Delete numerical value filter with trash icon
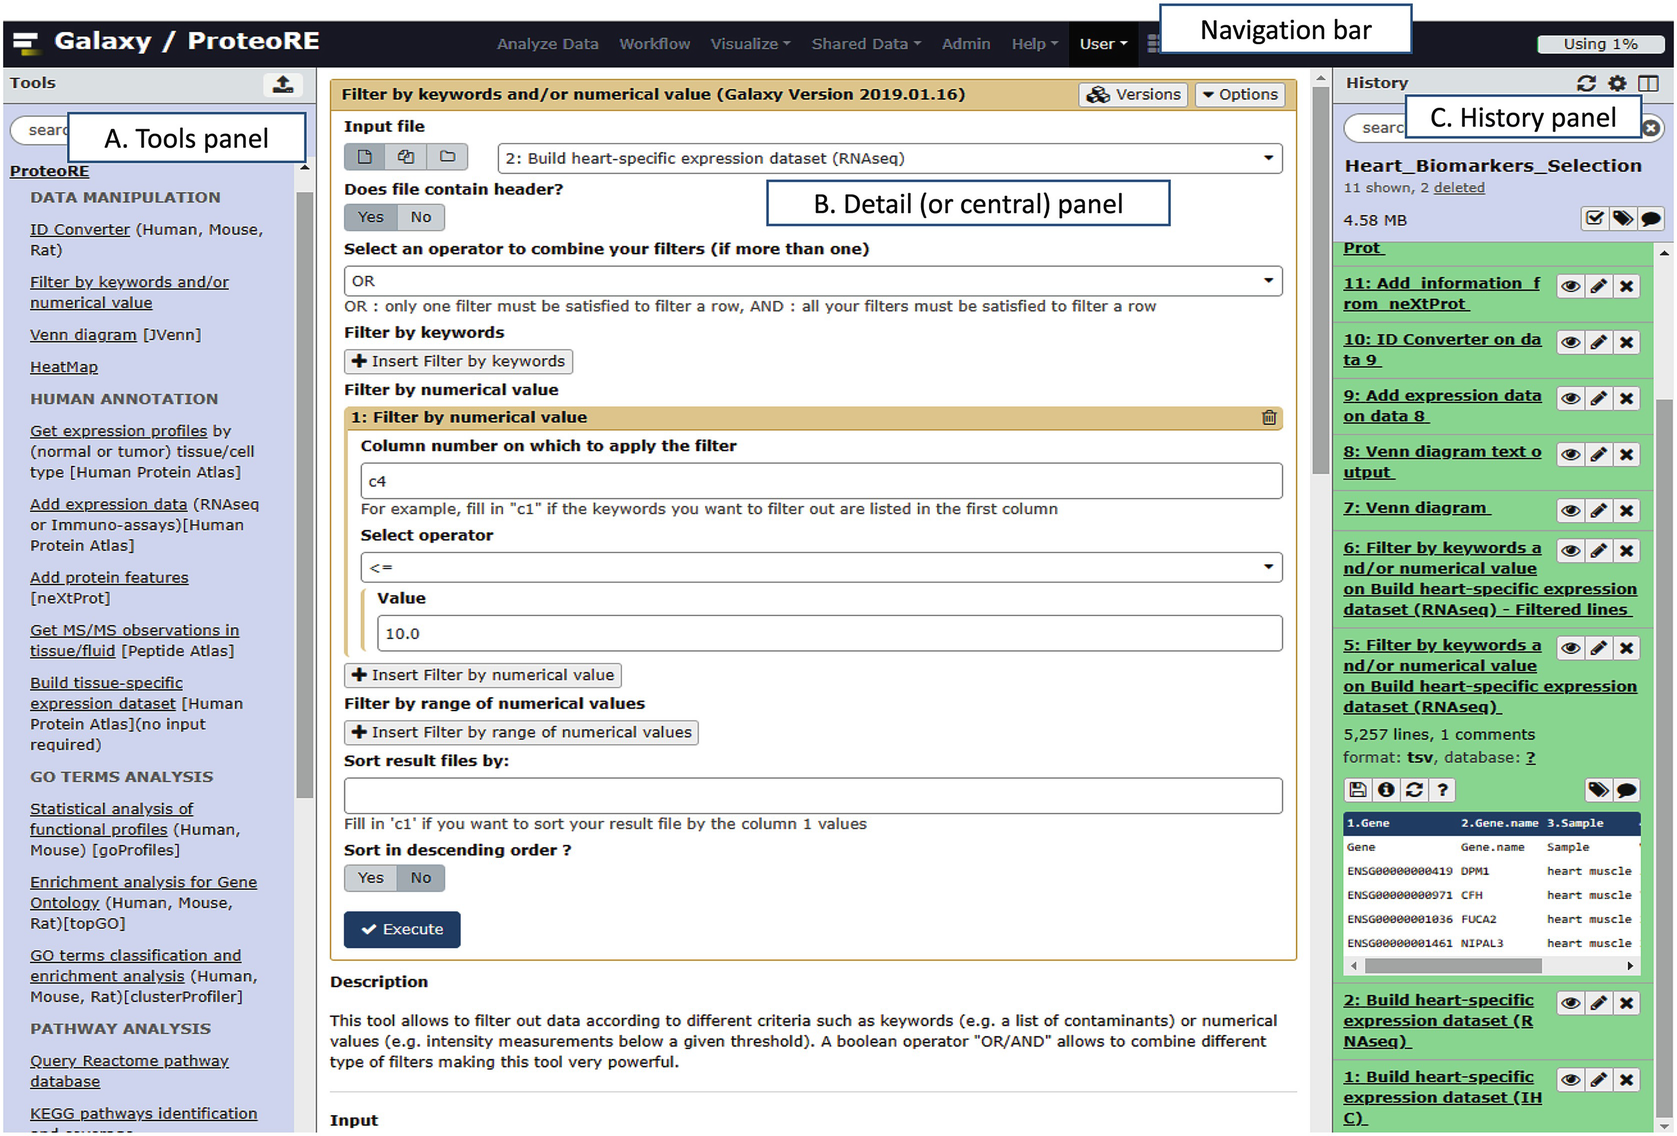1677x1136 pixels. 1269,418
